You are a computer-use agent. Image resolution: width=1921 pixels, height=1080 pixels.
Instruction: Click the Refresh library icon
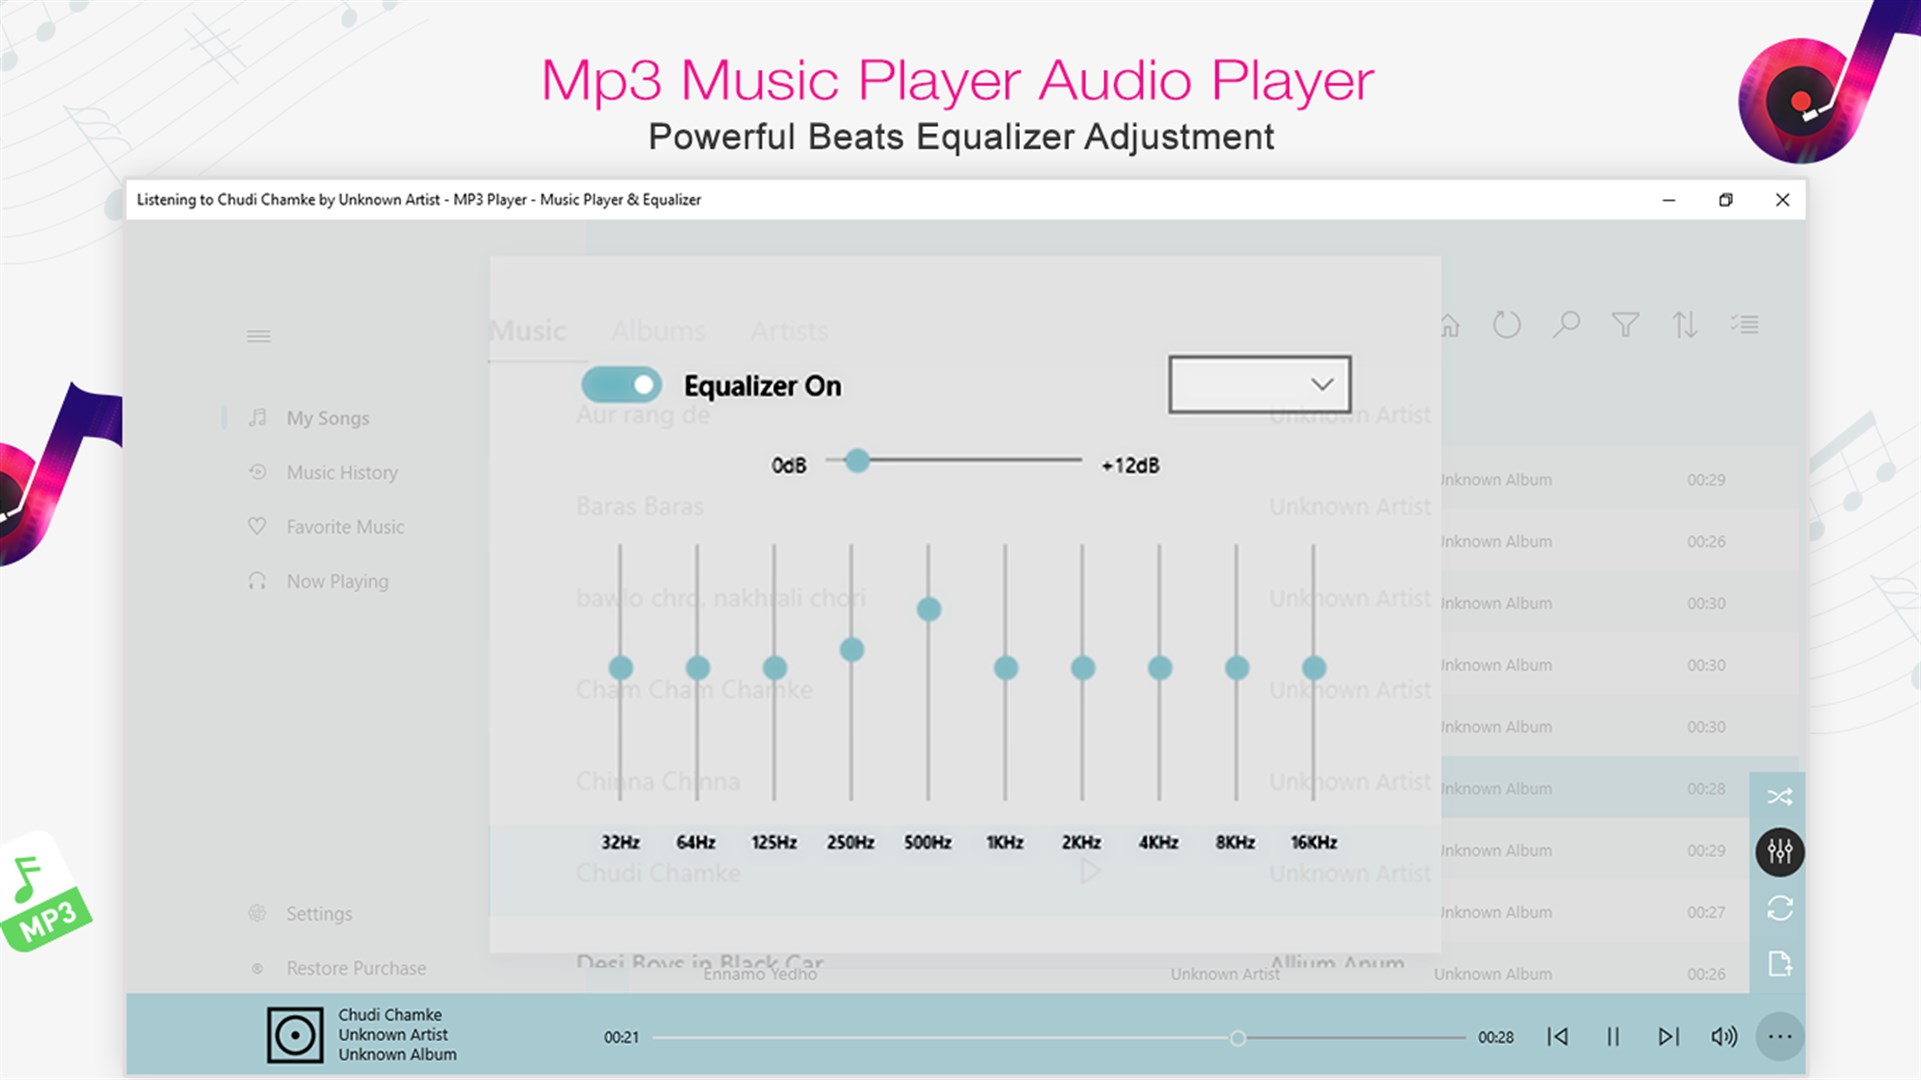pos(1507,325)
